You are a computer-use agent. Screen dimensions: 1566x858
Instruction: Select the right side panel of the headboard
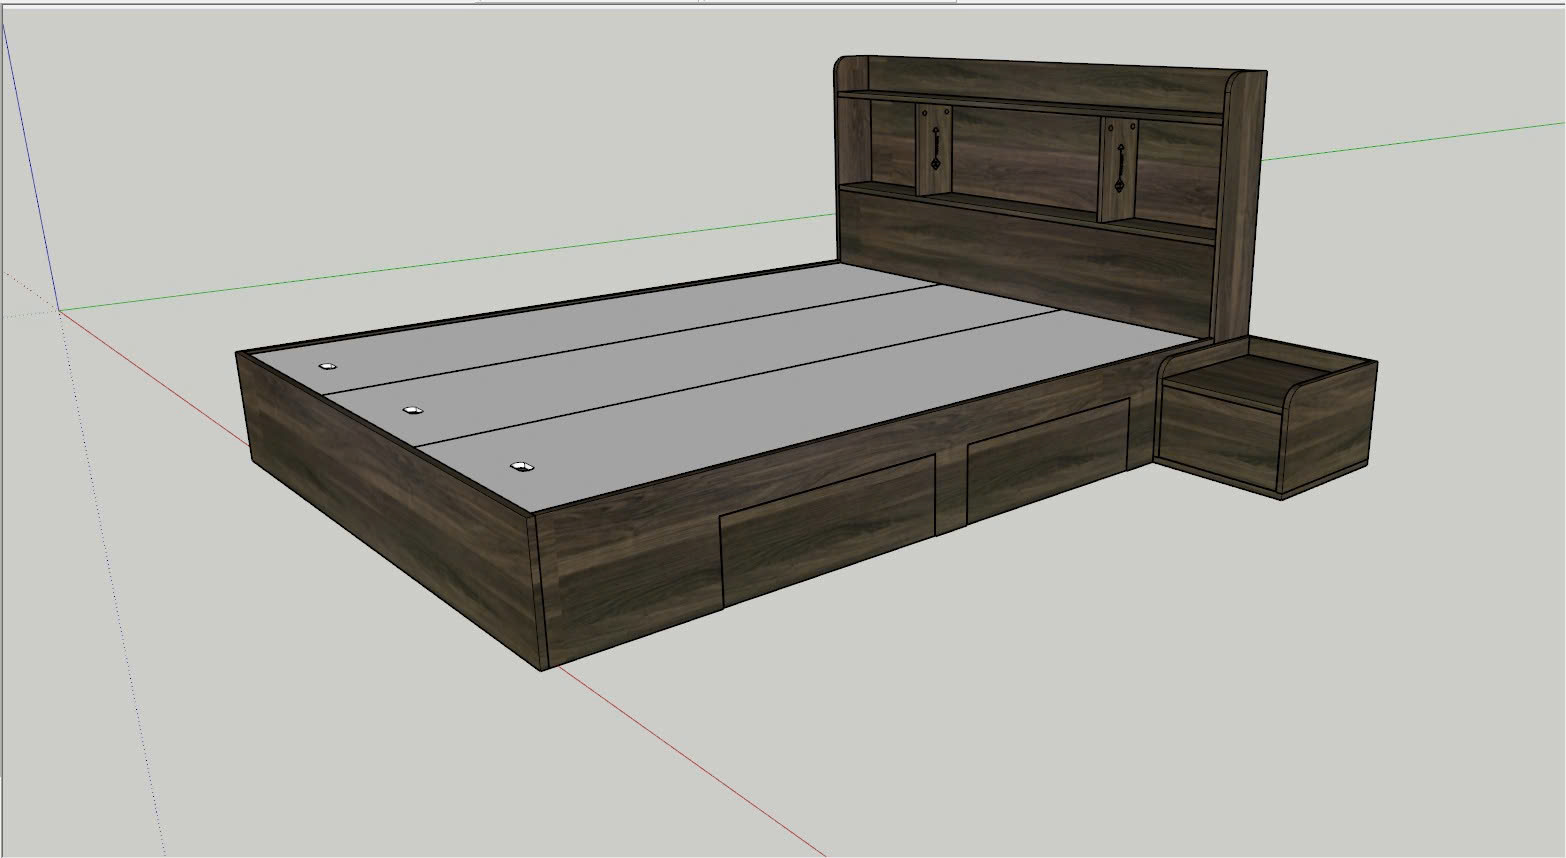[1241, 200]
